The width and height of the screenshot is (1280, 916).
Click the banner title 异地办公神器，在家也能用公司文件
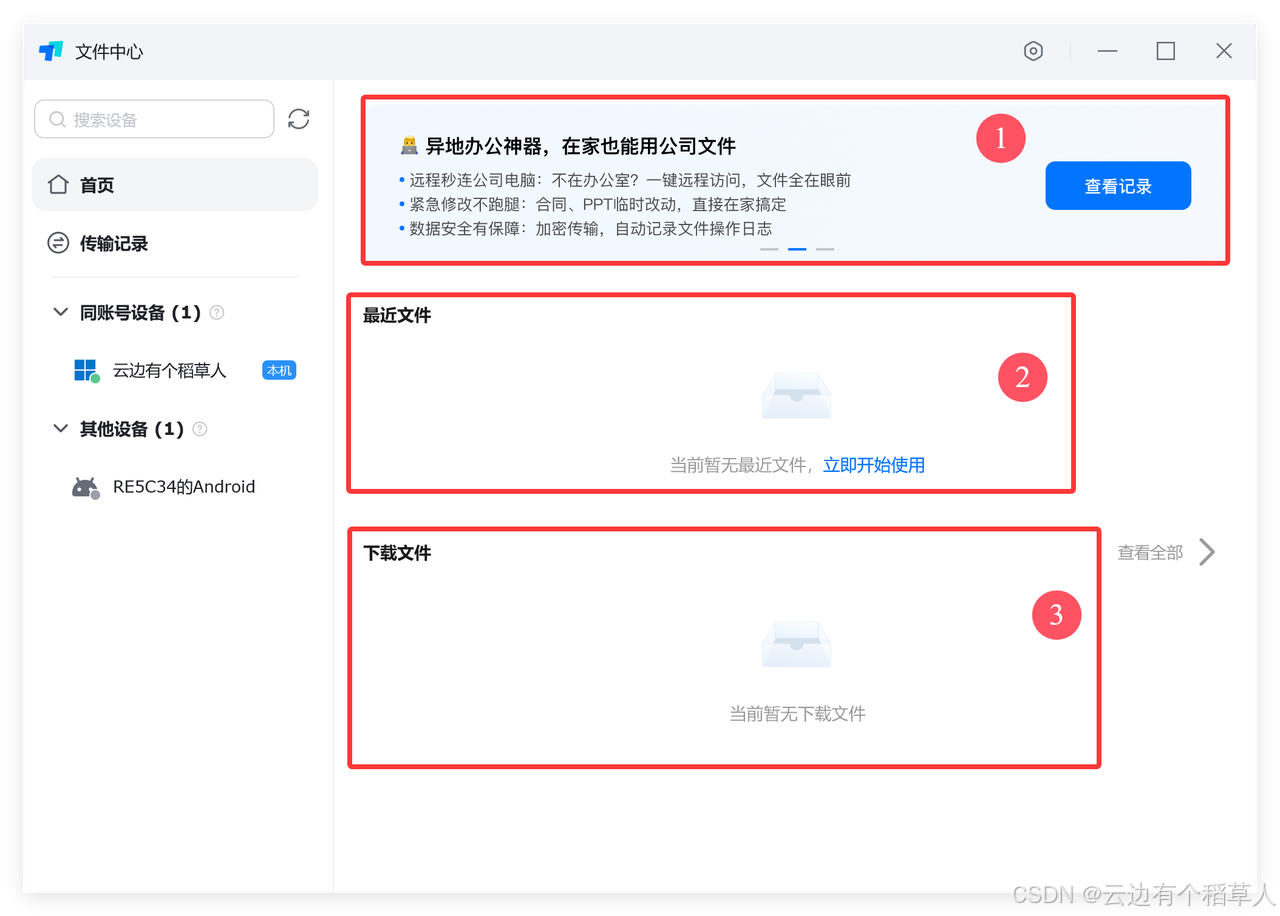coord(581,146)
